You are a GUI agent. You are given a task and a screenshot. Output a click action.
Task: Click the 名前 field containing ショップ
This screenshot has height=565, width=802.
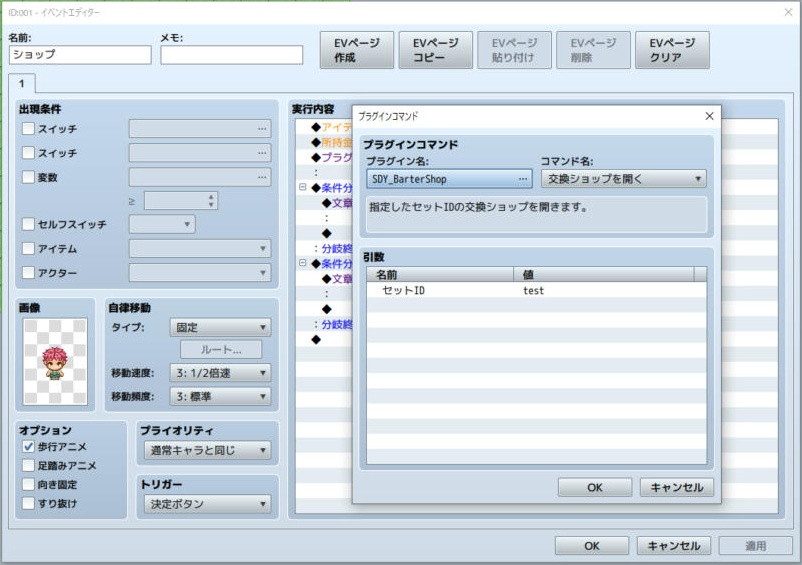coord(80,55)
